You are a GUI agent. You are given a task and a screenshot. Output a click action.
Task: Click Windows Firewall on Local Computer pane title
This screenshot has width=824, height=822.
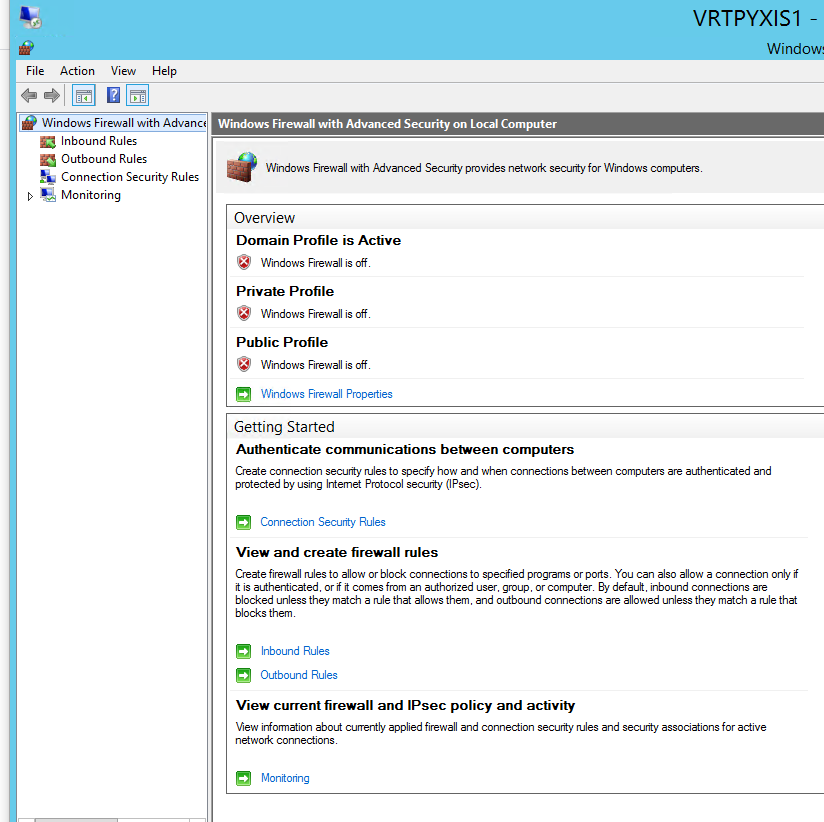[x=387, y=124]
